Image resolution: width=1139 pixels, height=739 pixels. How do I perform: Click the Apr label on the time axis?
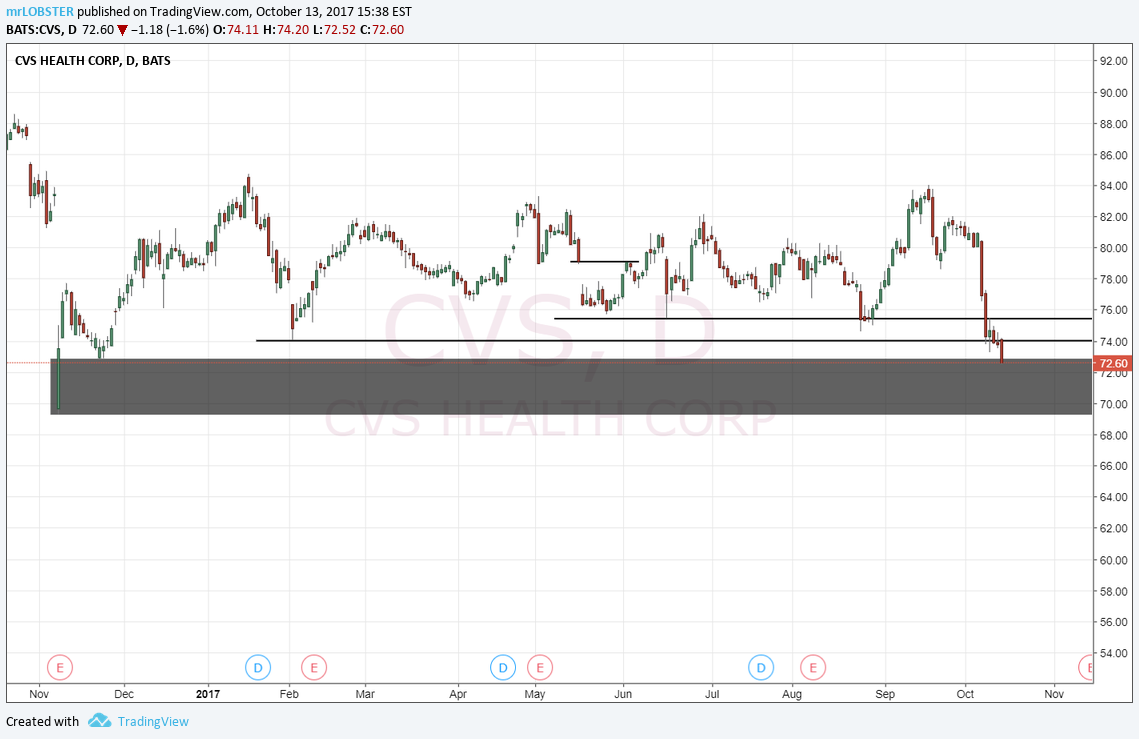[x=458, y=694]
